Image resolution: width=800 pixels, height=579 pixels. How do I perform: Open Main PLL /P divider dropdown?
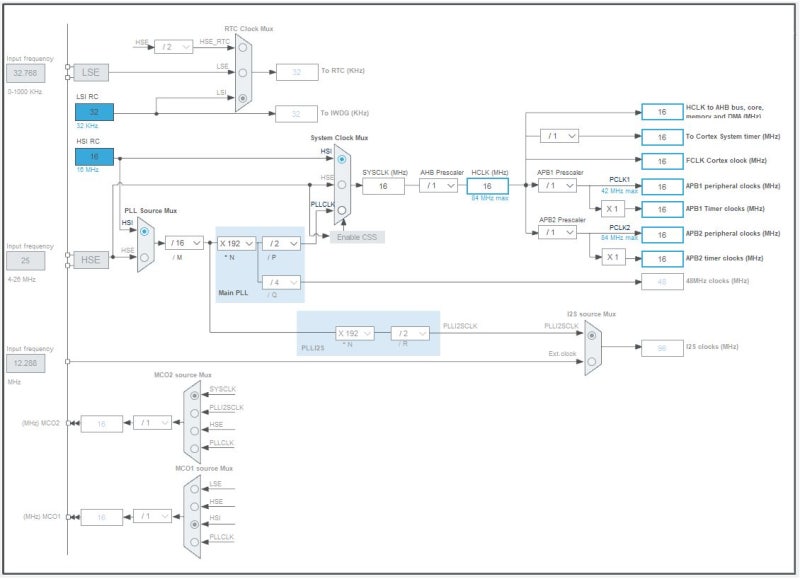(281, 244)
